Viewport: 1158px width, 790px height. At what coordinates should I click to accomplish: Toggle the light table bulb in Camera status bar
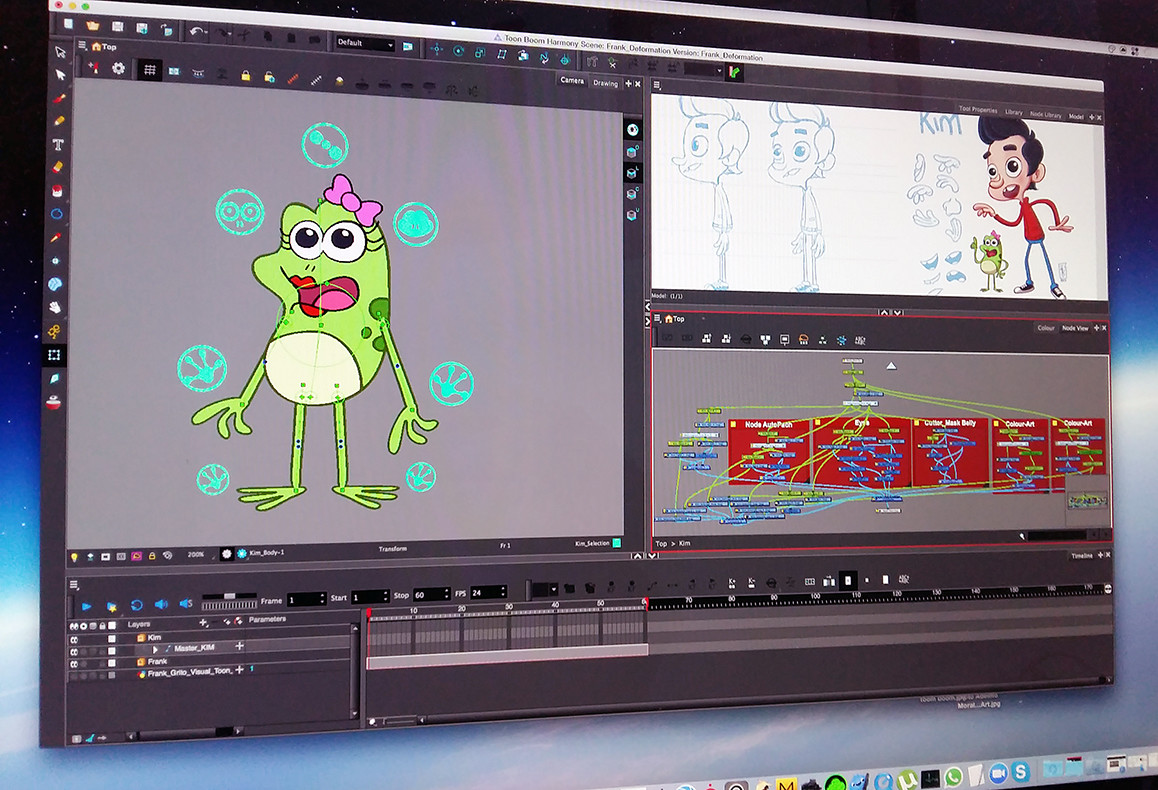(x=75, y=556)
